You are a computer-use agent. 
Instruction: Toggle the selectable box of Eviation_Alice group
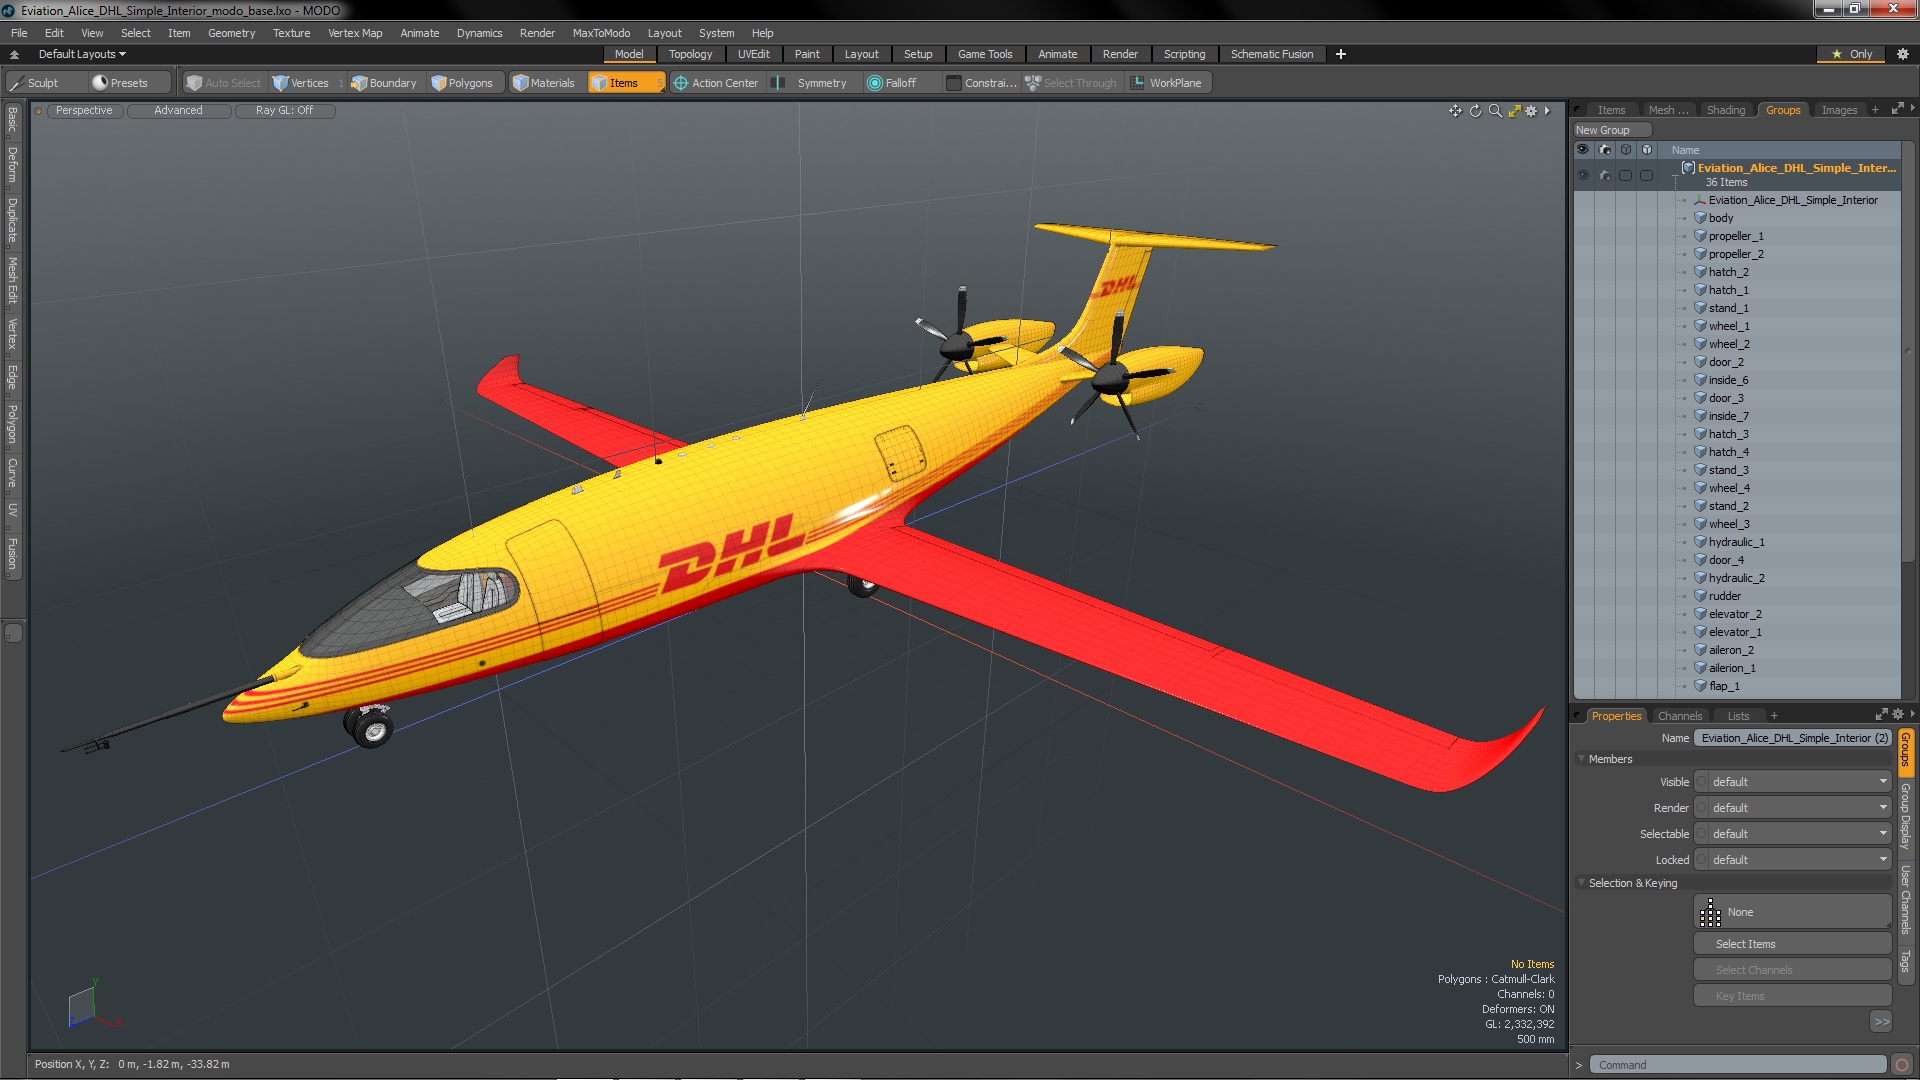(x=1626, y=175)
